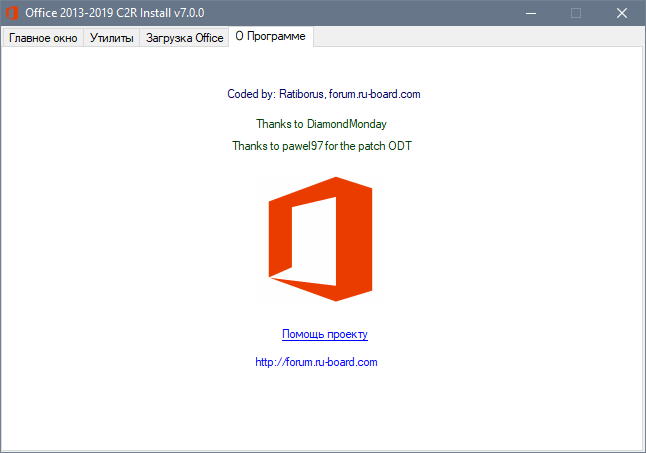Click the Thanks to DiamondMonday text

coord(321,124)
